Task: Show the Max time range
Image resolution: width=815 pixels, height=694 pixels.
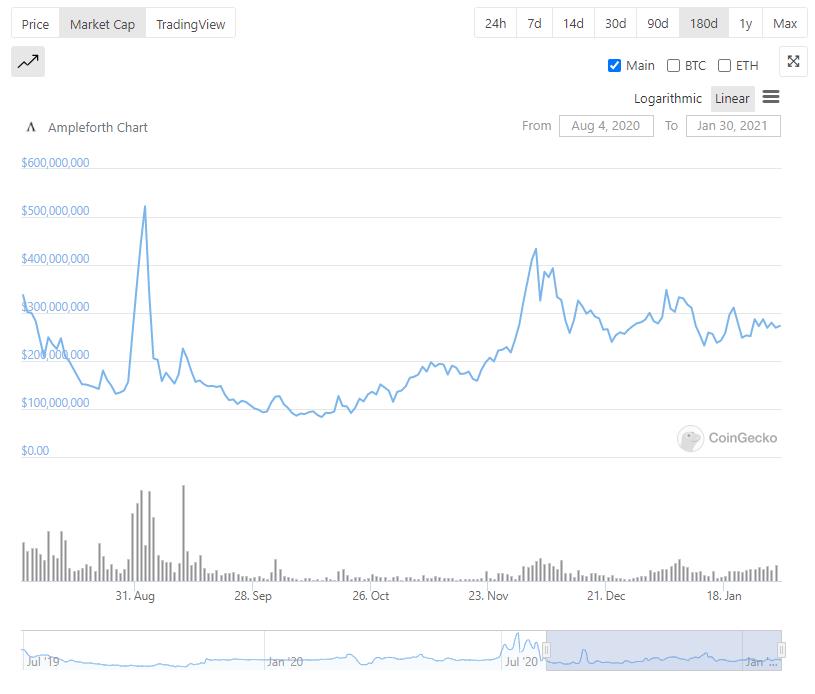Action: 785,23
